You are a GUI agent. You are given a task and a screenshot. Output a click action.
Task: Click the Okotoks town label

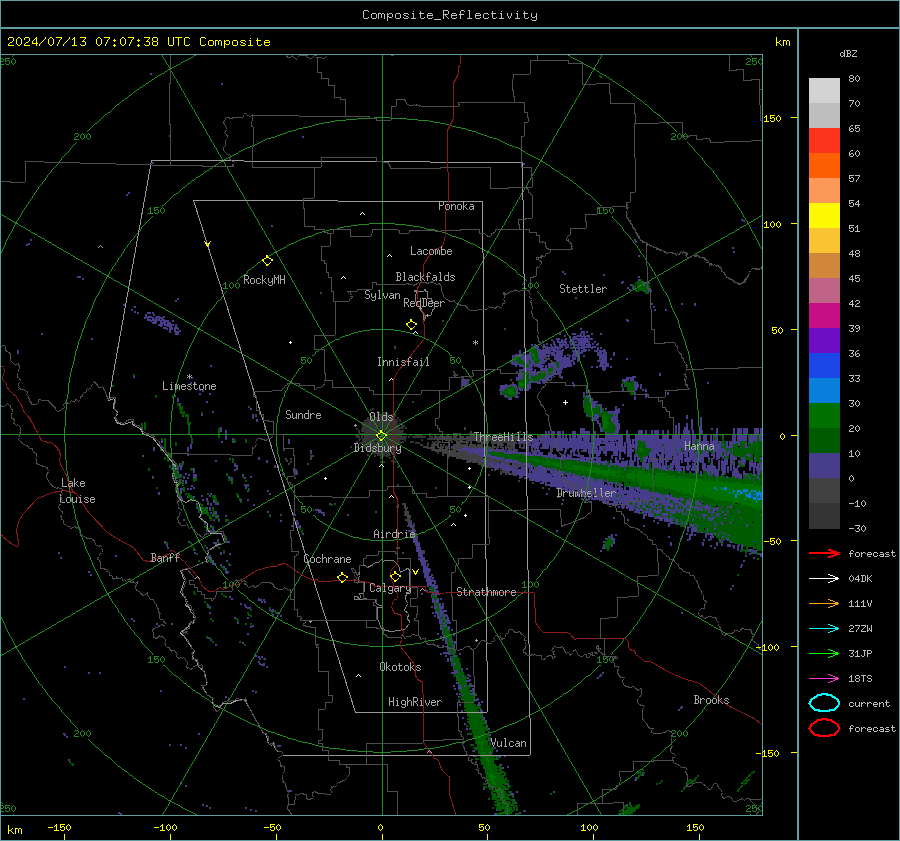point(400,667)
